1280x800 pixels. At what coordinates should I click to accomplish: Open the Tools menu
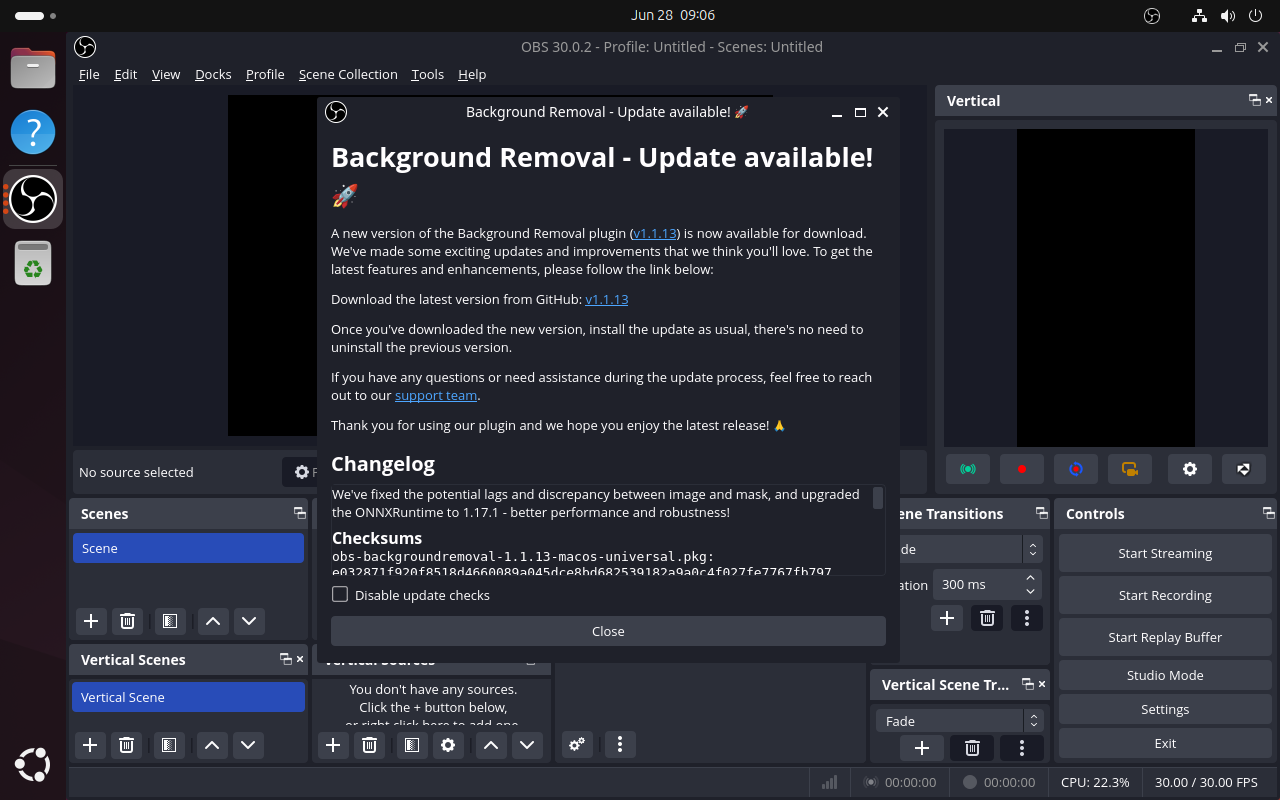427,74
